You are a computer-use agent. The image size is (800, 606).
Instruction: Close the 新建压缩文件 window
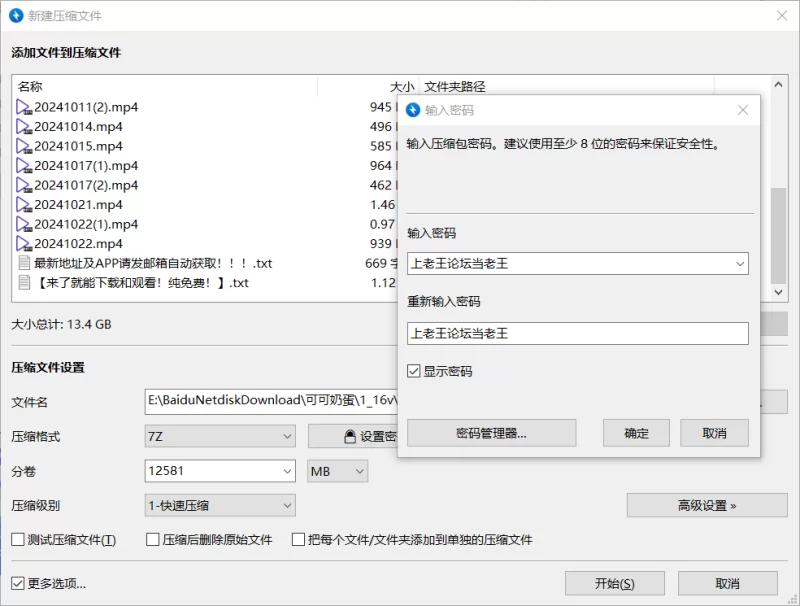click(x=782, y=16)
